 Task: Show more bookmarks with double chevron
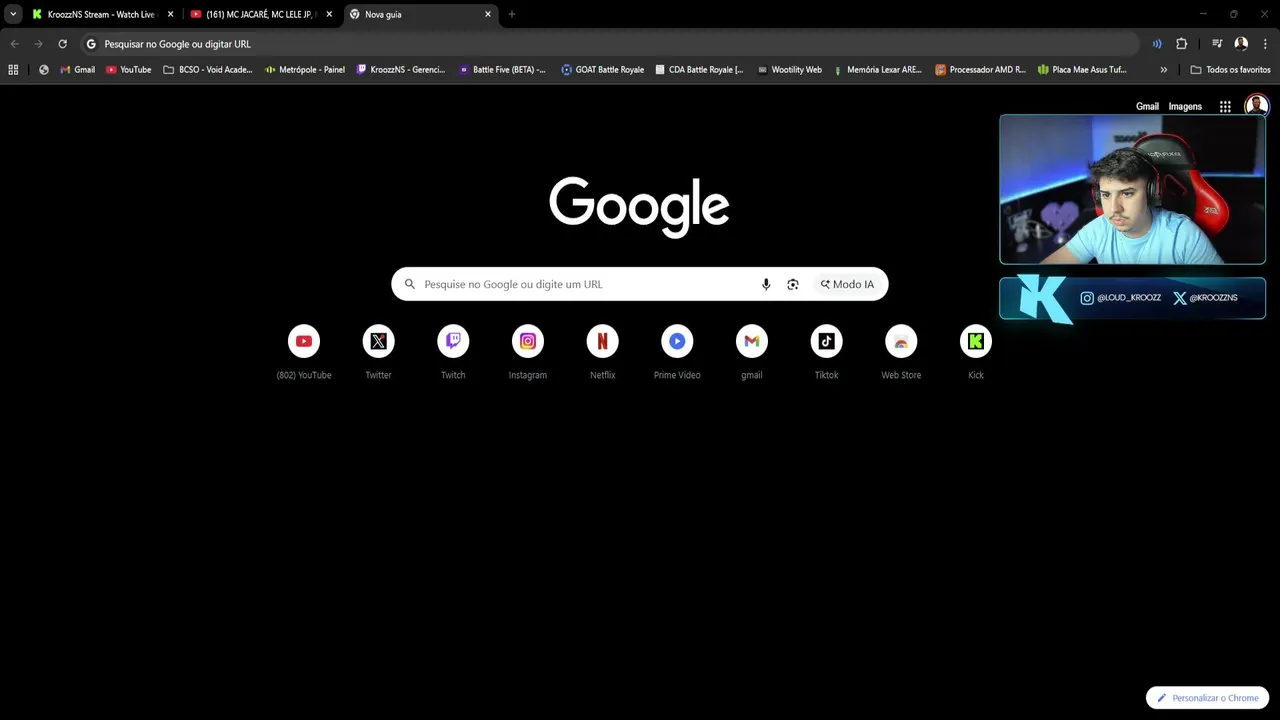tap(1163, 70)
